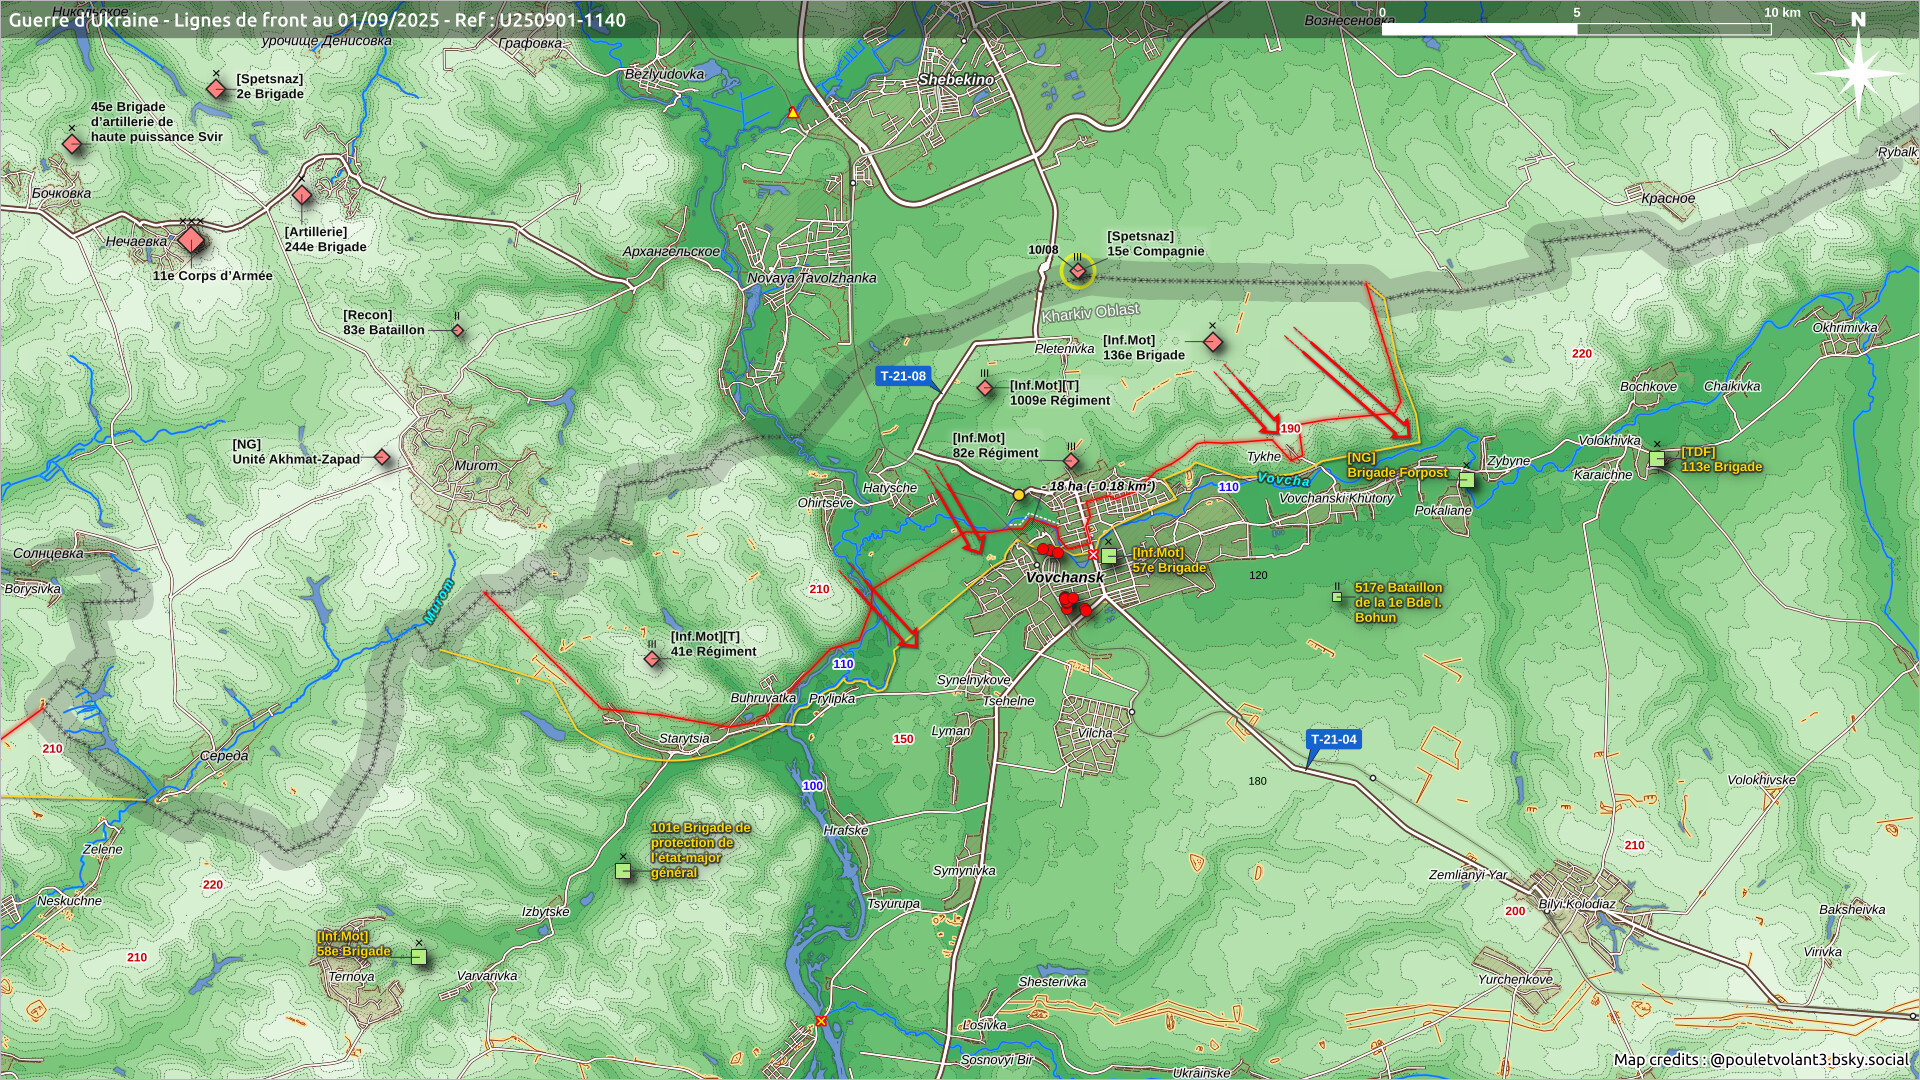1920x1080 pixels.
Task: Click the 57e Brigade green square marker
Action: point(1109,556)
